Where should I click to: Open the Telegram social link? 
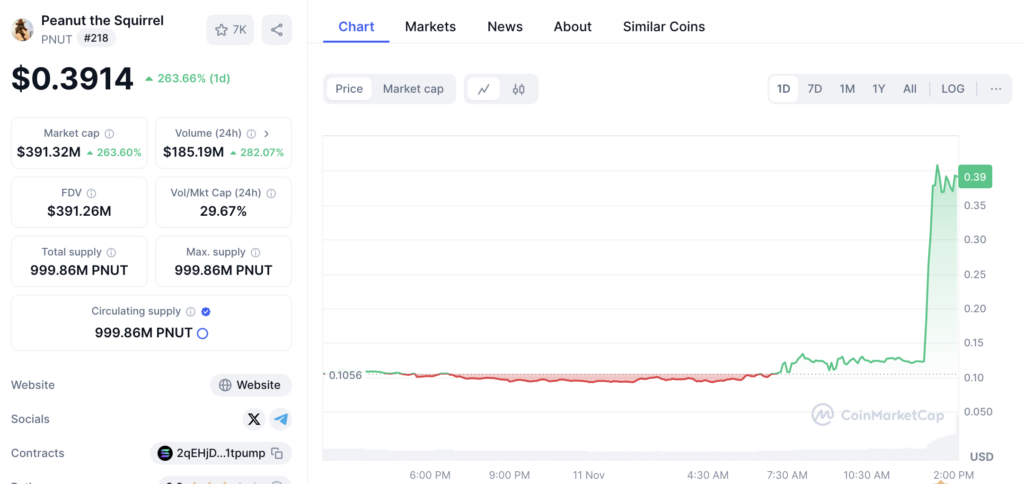click(281, 419)
